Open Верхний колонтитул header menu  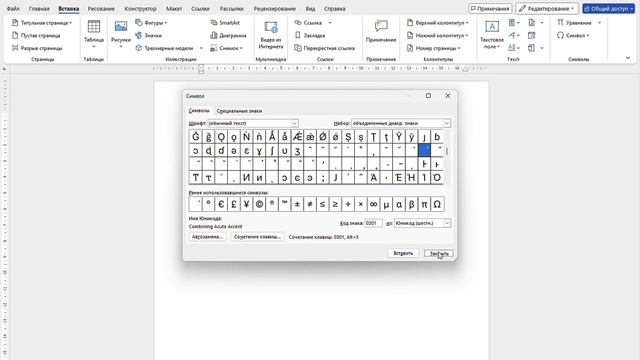438,23
